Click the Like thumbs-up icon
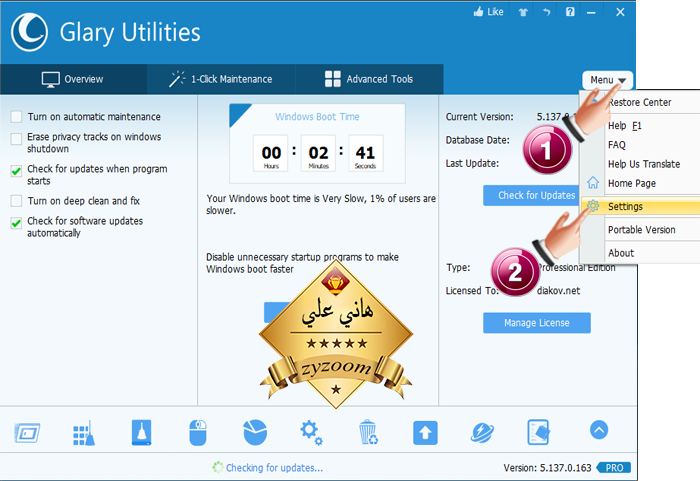The height and width of the screenshot is (481, 700). click(x=479, y=12)
